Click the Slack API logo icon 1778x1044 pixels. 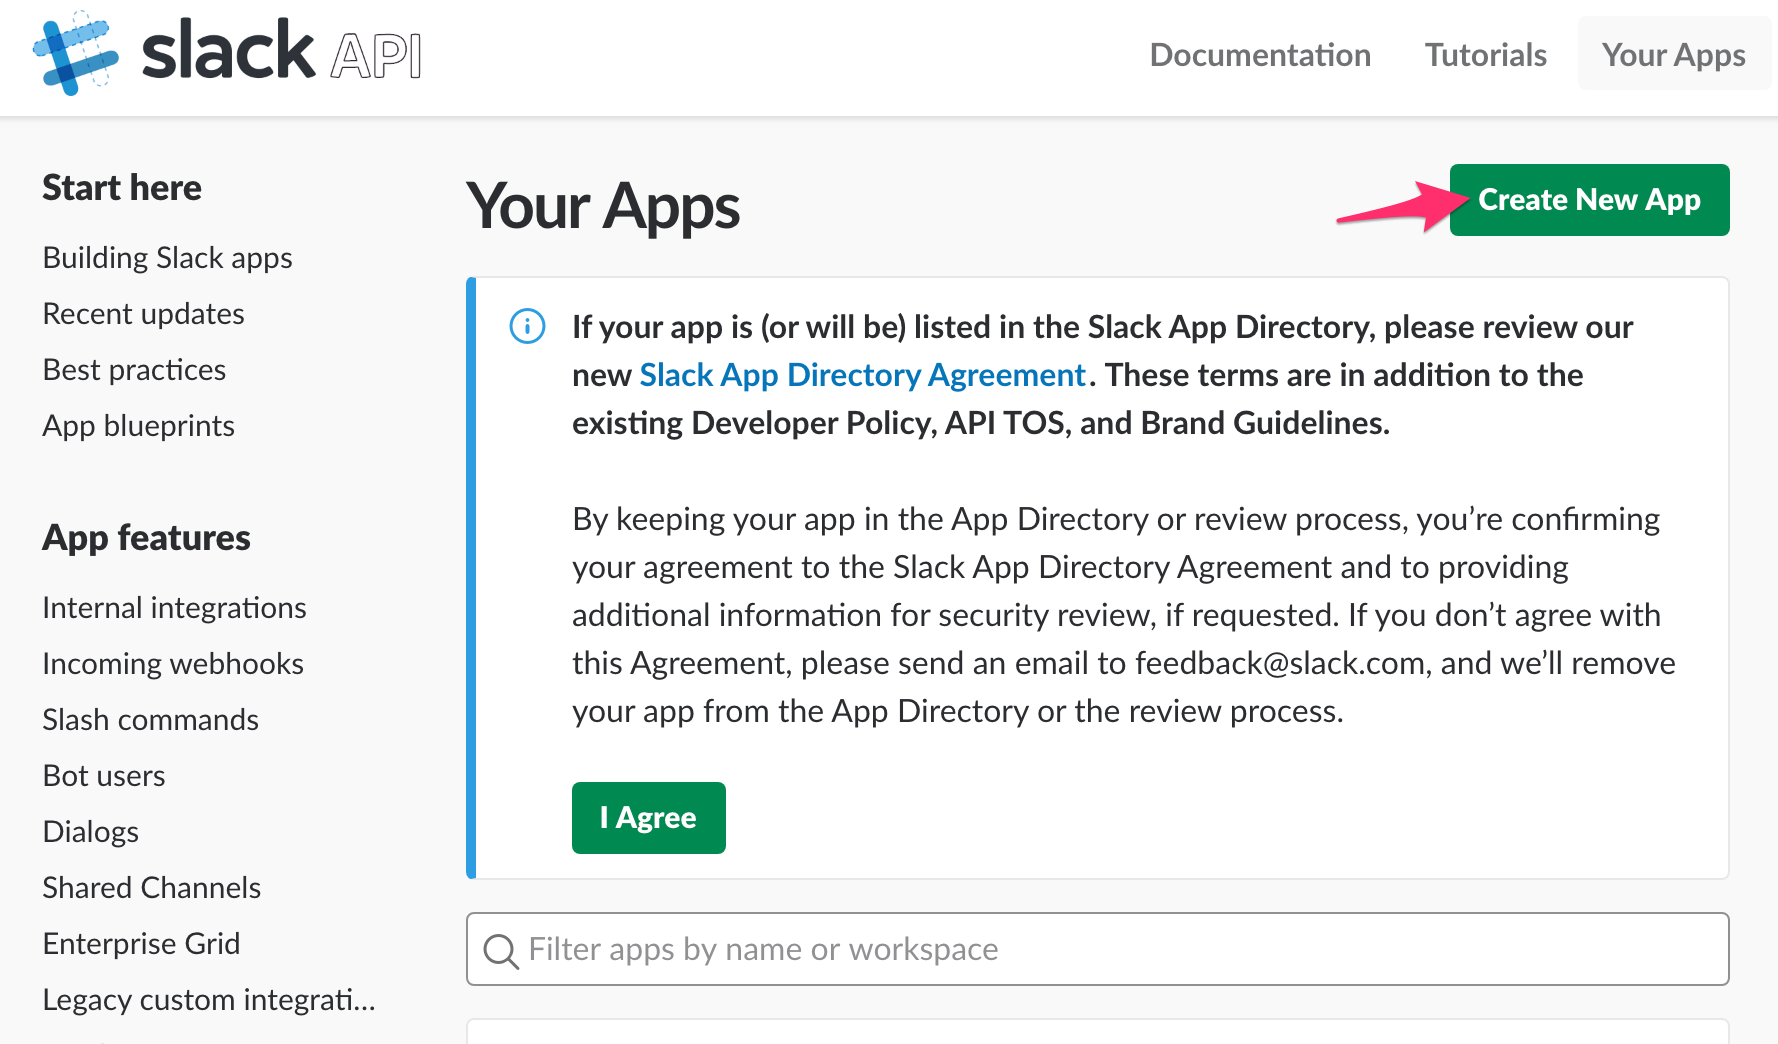(76, 54)
